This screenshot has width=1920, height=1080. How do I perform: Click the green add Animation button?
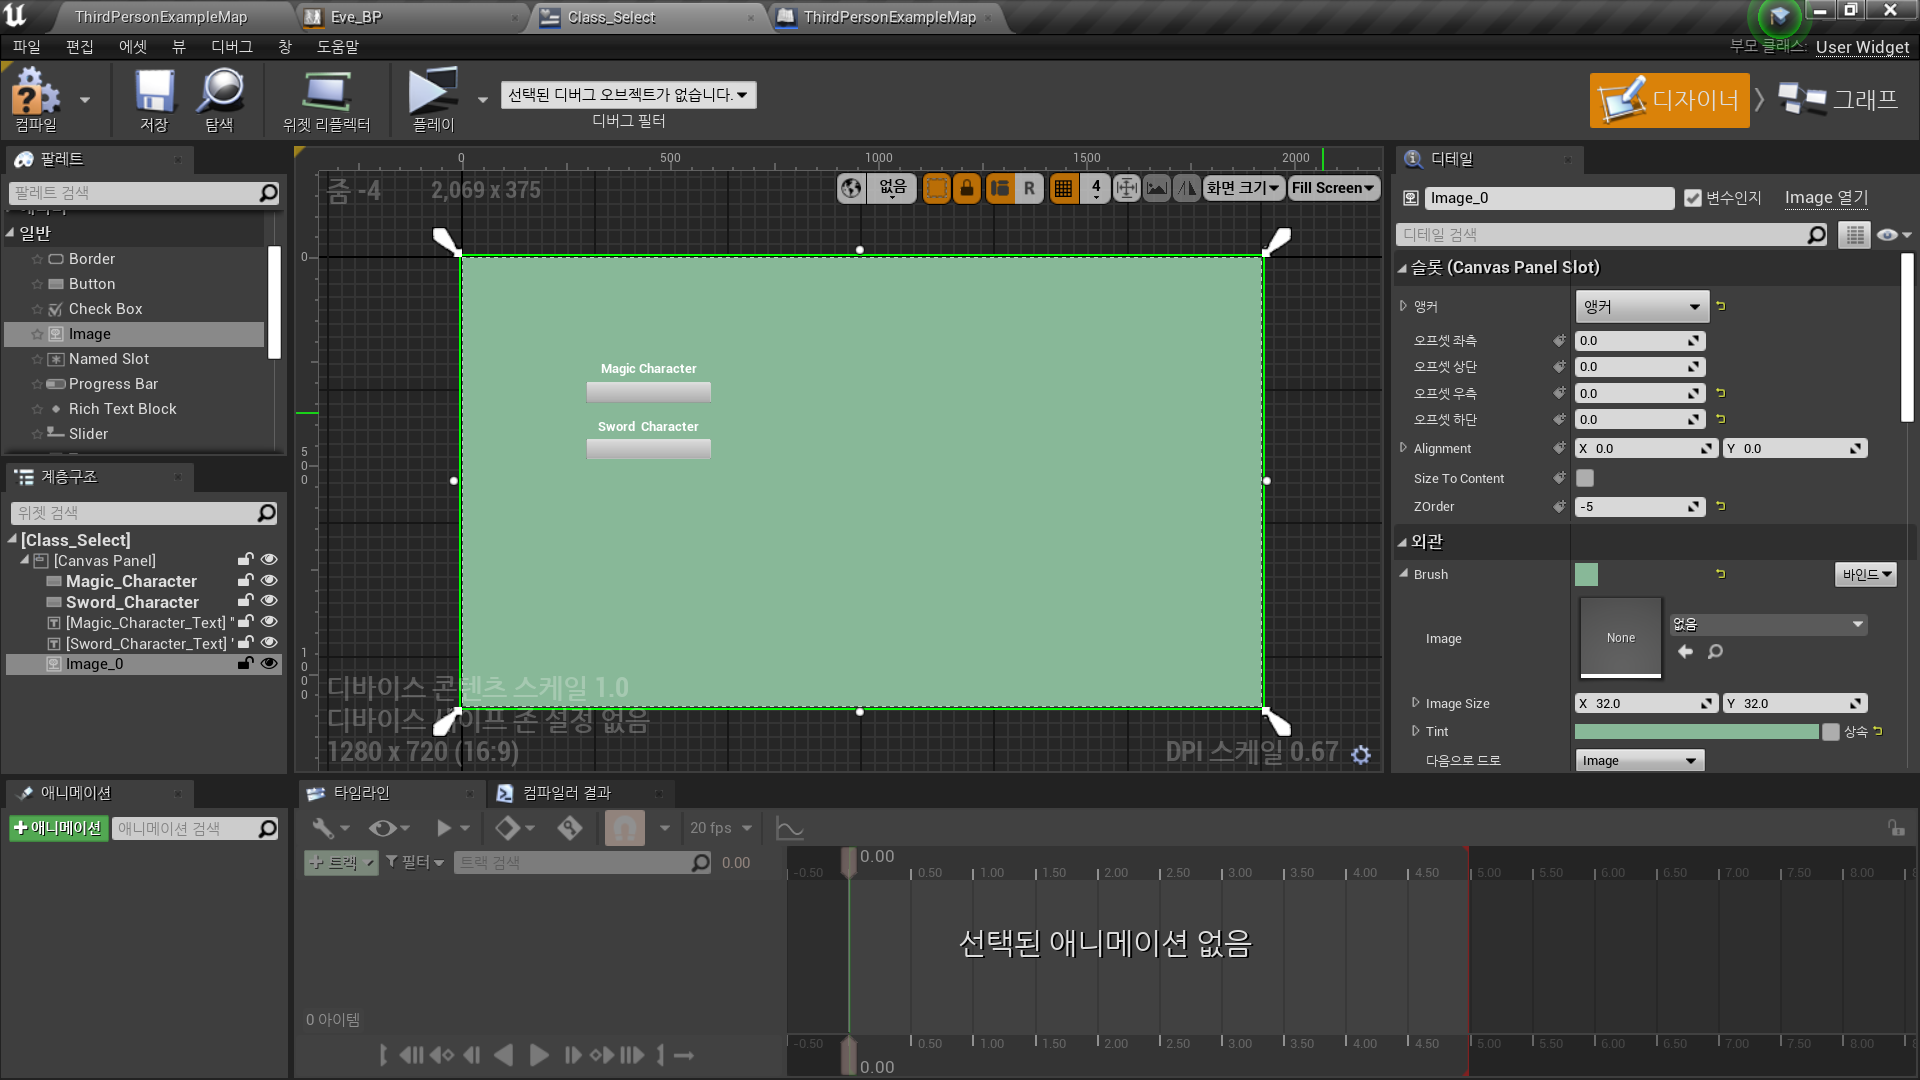[58, 828]
